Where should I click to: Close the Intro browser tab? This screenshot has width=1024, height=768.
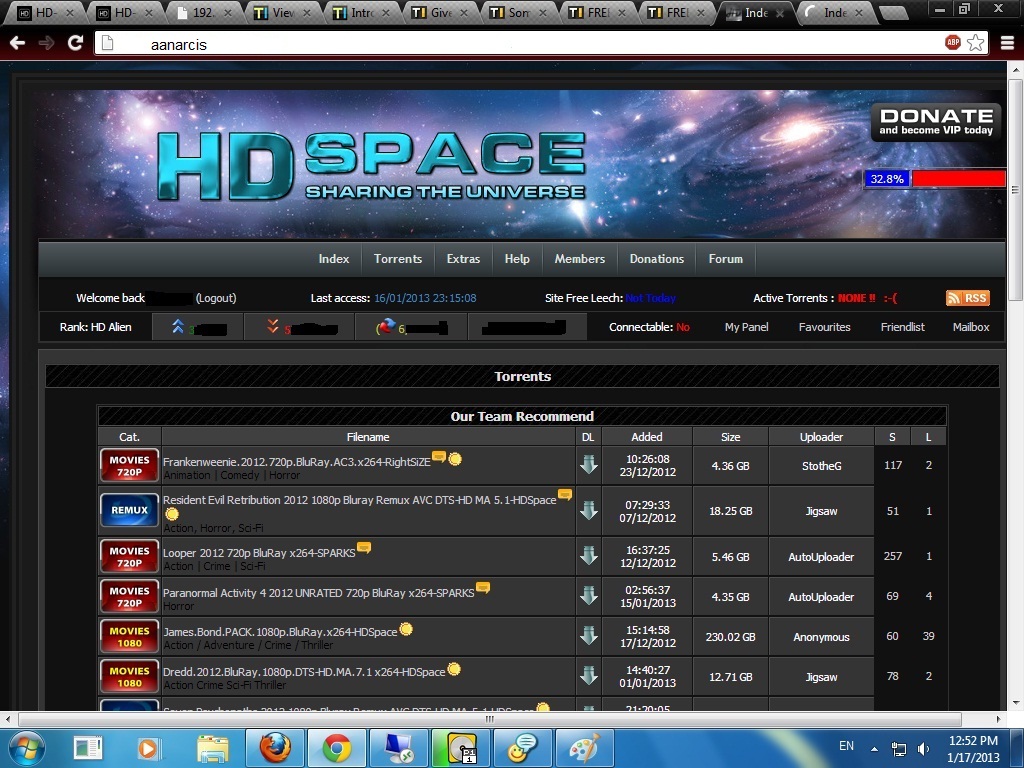pyautogui.click(x=385, y=12)
